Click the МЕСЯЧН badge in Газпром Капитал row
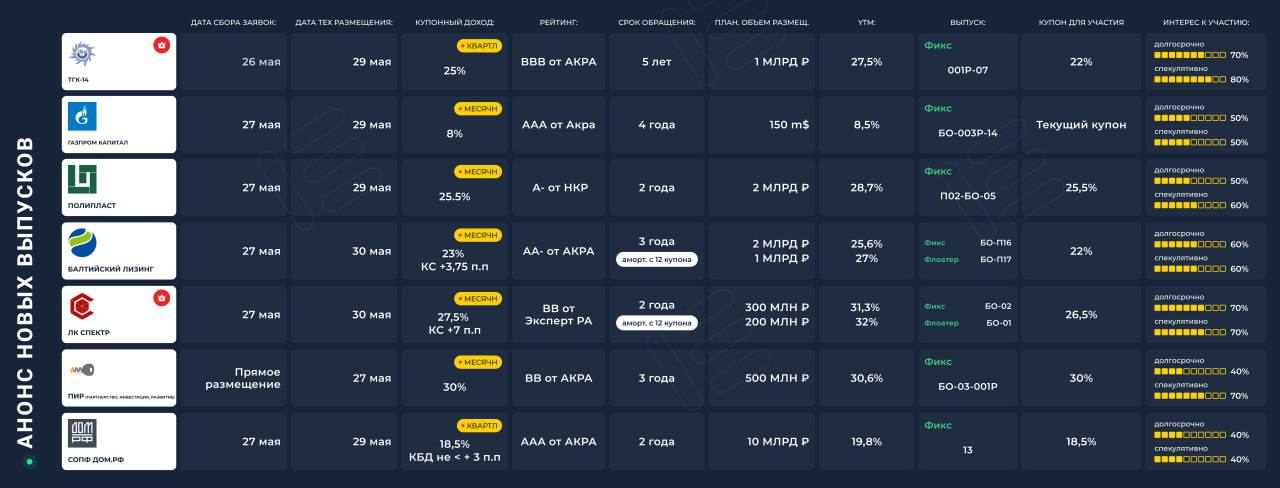 point(478,108)
